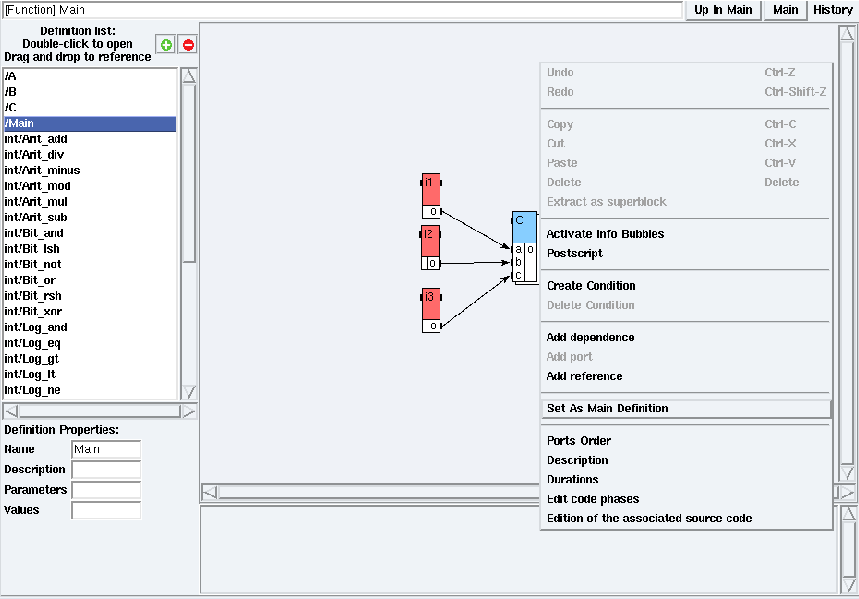Select Create Condition menu entry
This screenshot has height=599, width=859.
tap(685, 286)
